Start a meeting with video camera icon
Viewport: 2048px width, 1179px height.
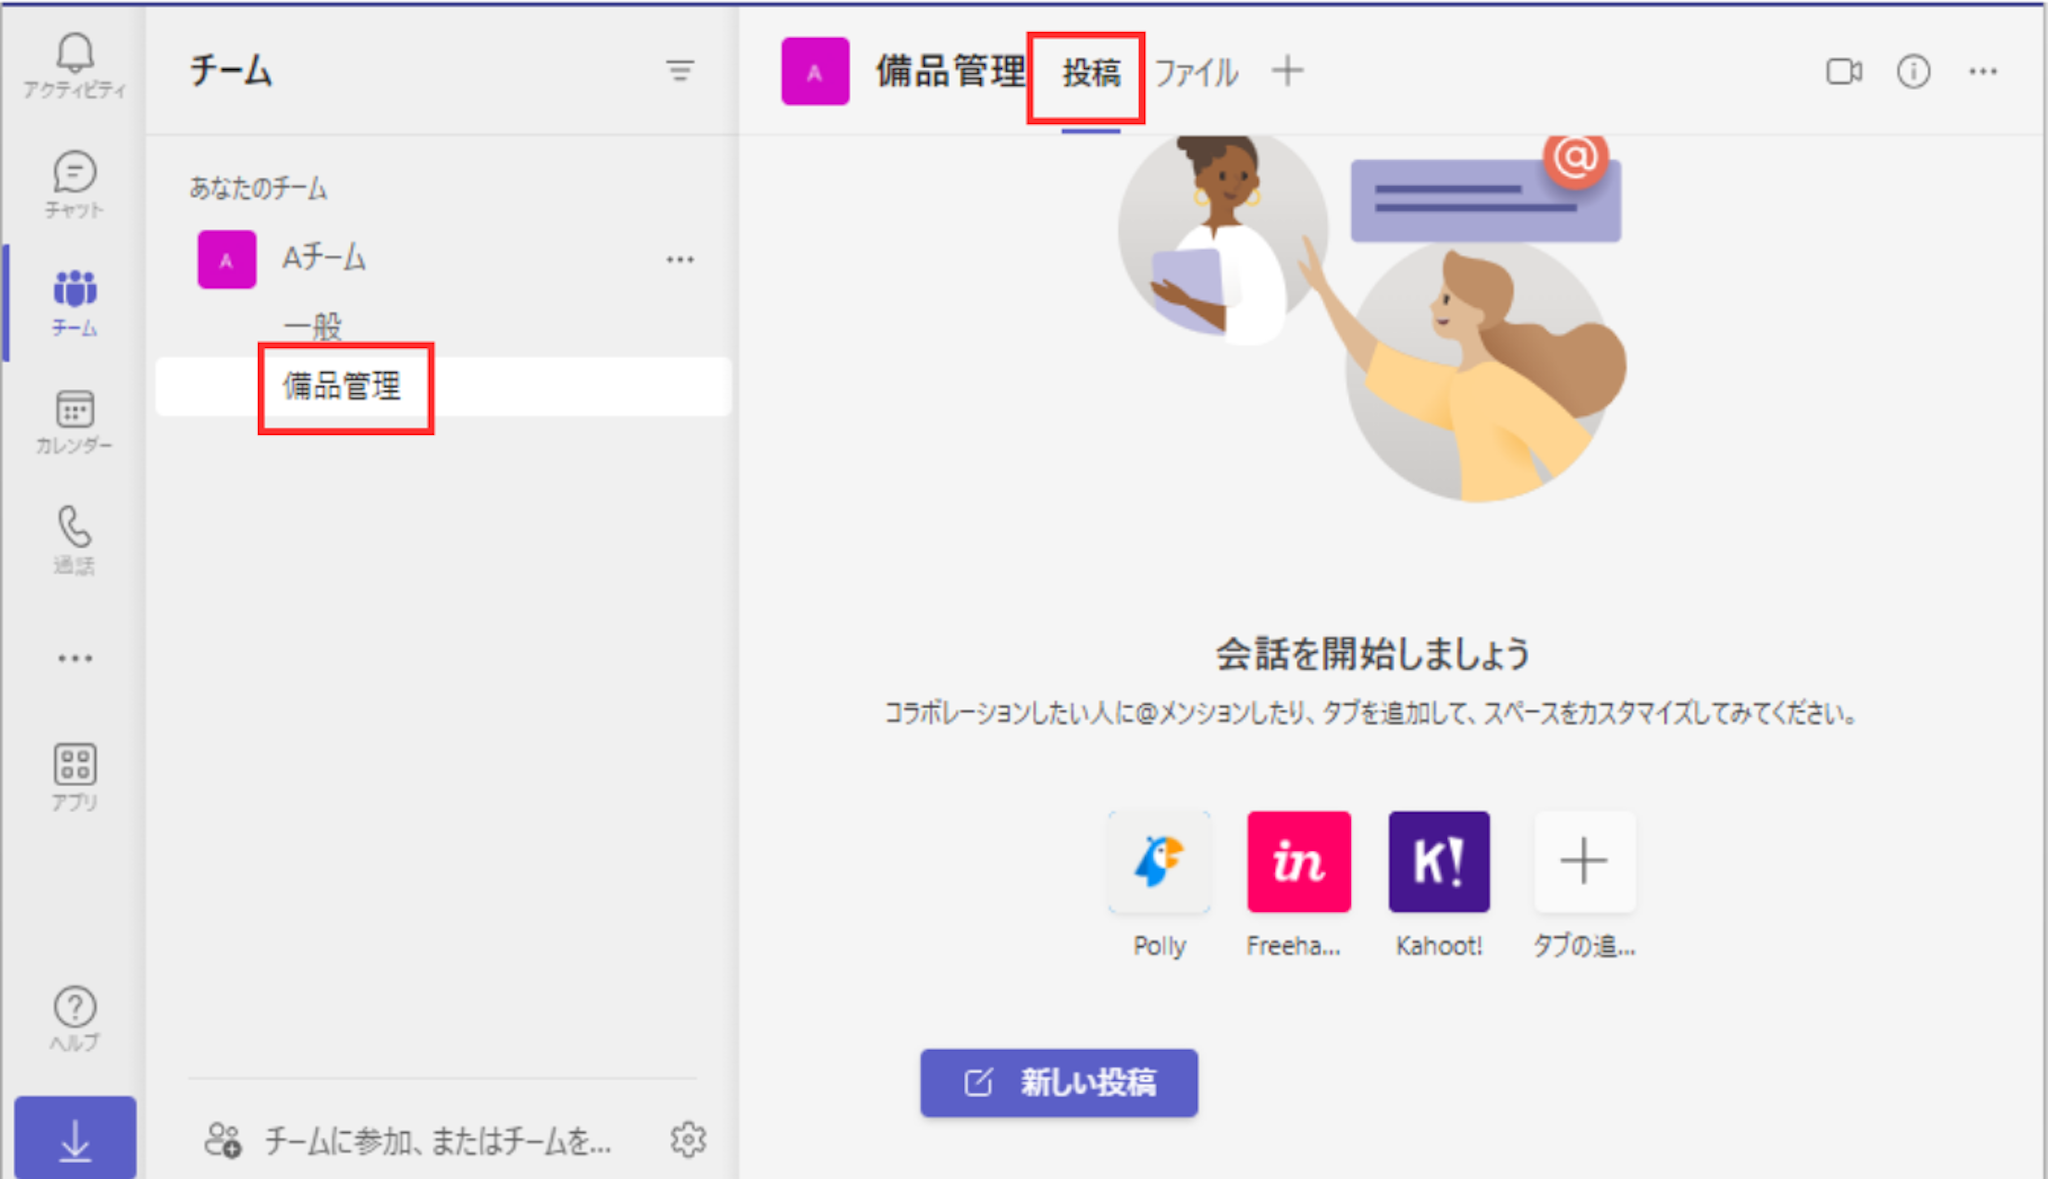coord(1843,72)
